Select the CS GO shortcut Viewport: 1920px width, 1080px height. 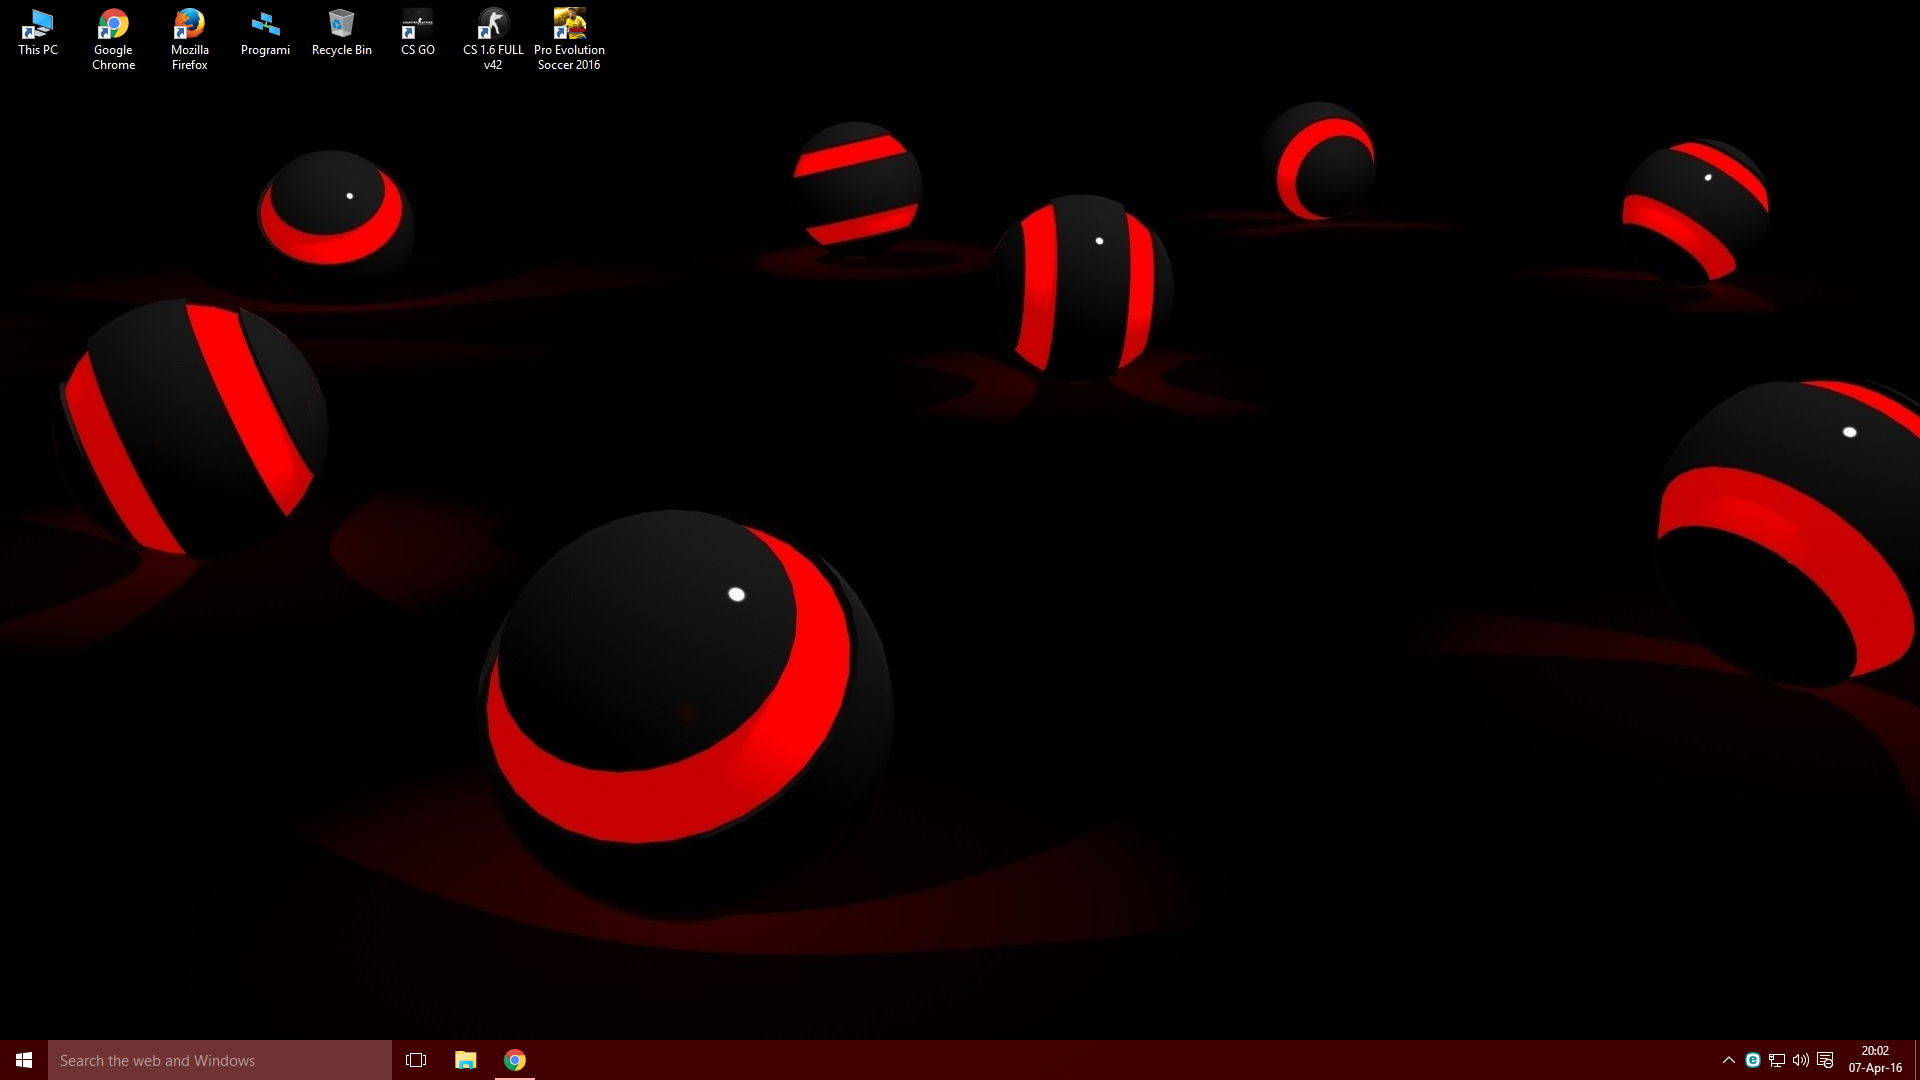[418, 32]
